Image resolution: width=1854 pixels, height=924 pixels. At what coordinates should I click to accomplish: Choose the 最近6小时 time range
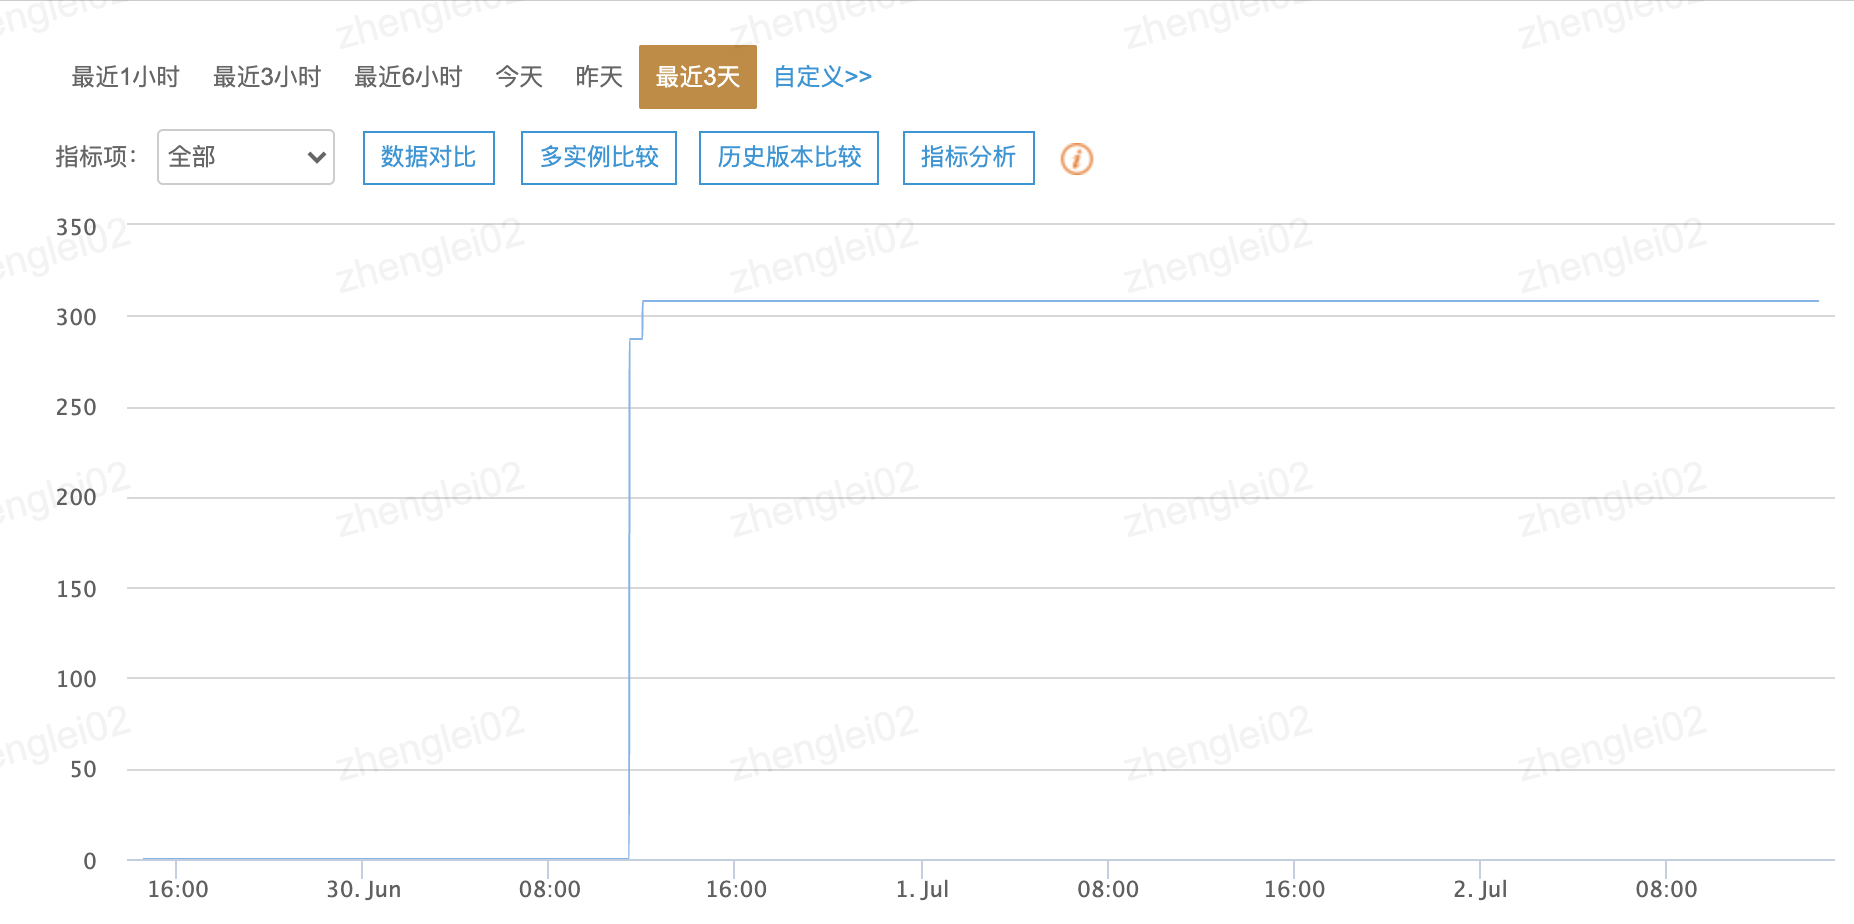(x=408, y=77)
